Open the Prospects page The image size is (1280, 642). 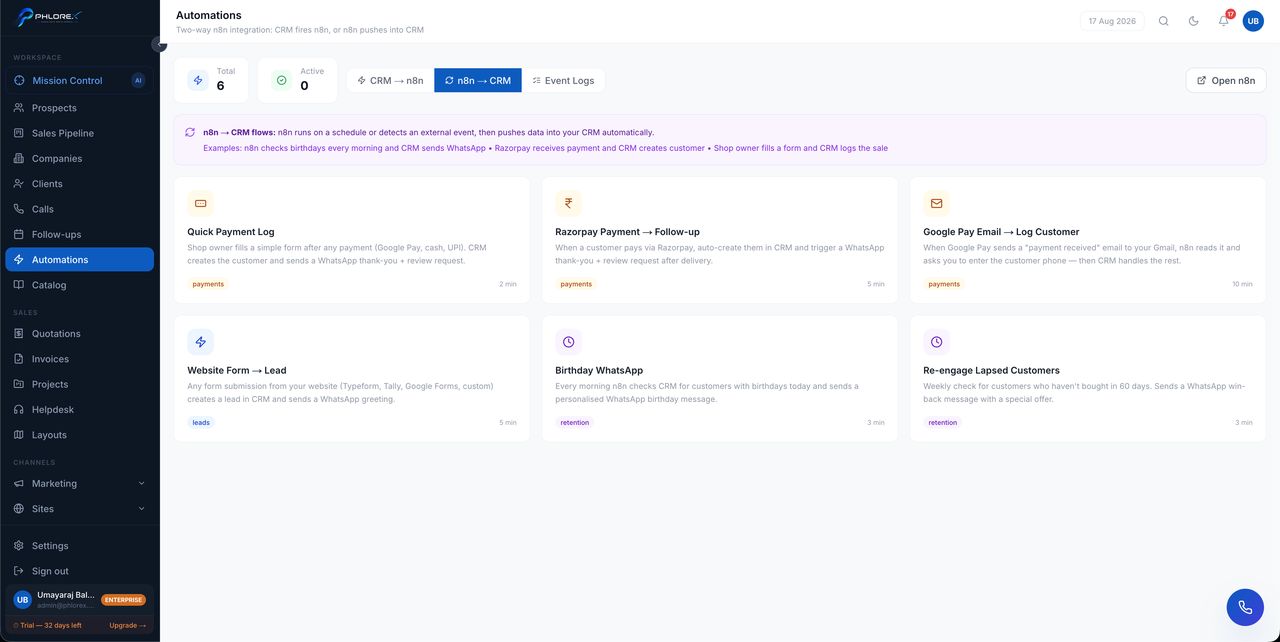[80, 108]
